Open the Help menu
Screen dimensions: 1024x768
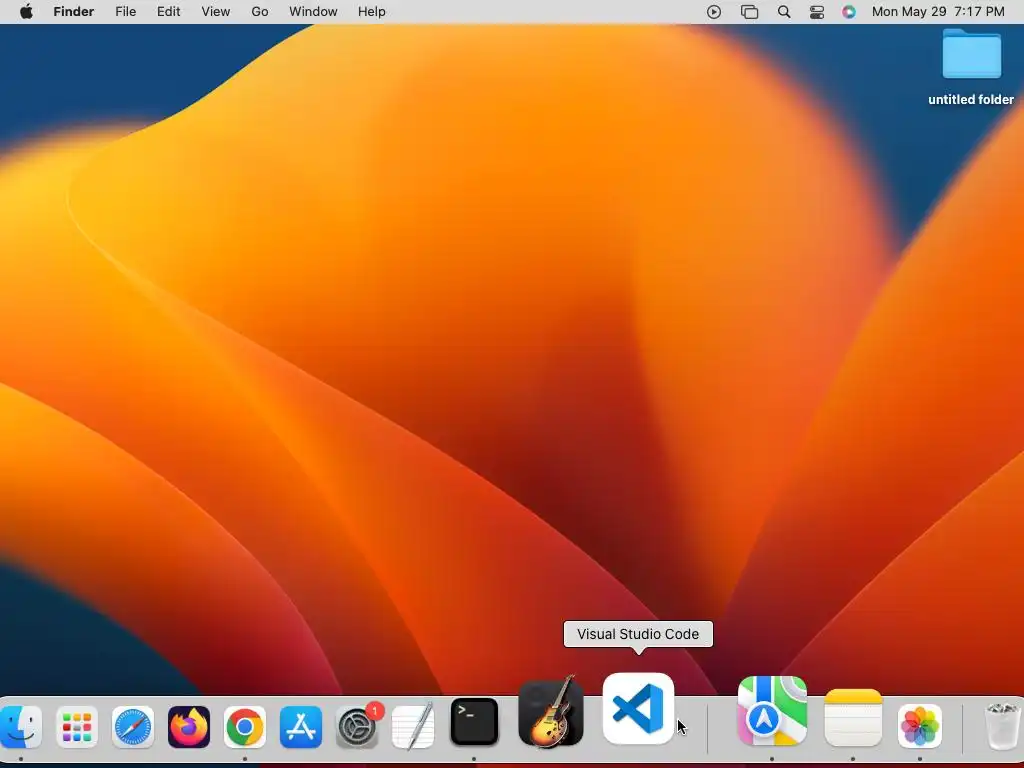[372, 12]
